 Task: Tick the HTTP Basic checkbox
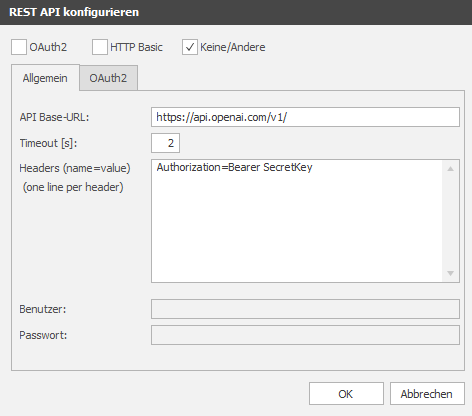(100, 47)
